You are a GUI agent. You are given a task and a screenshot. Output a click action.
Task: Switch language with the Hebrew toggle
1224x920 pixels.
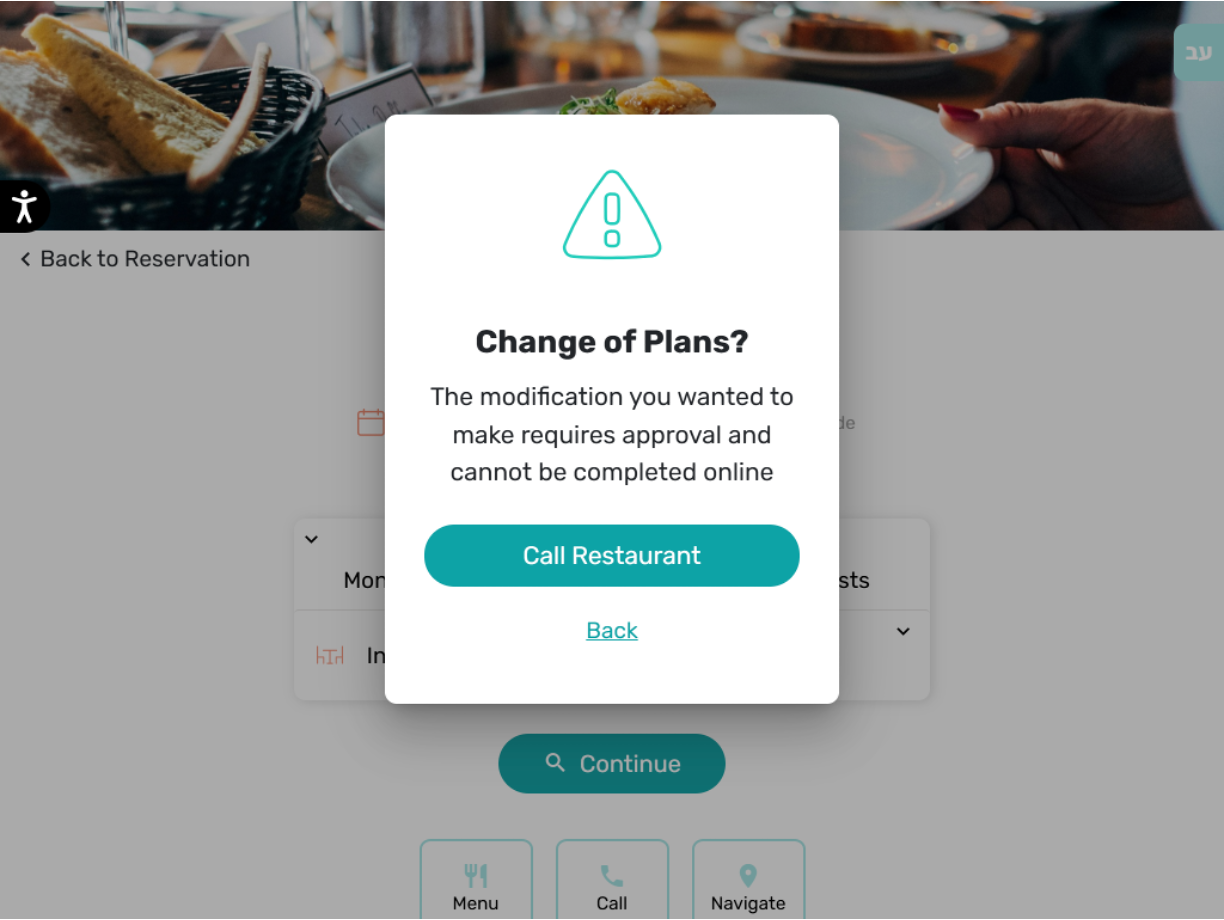tap(1198, 52)
